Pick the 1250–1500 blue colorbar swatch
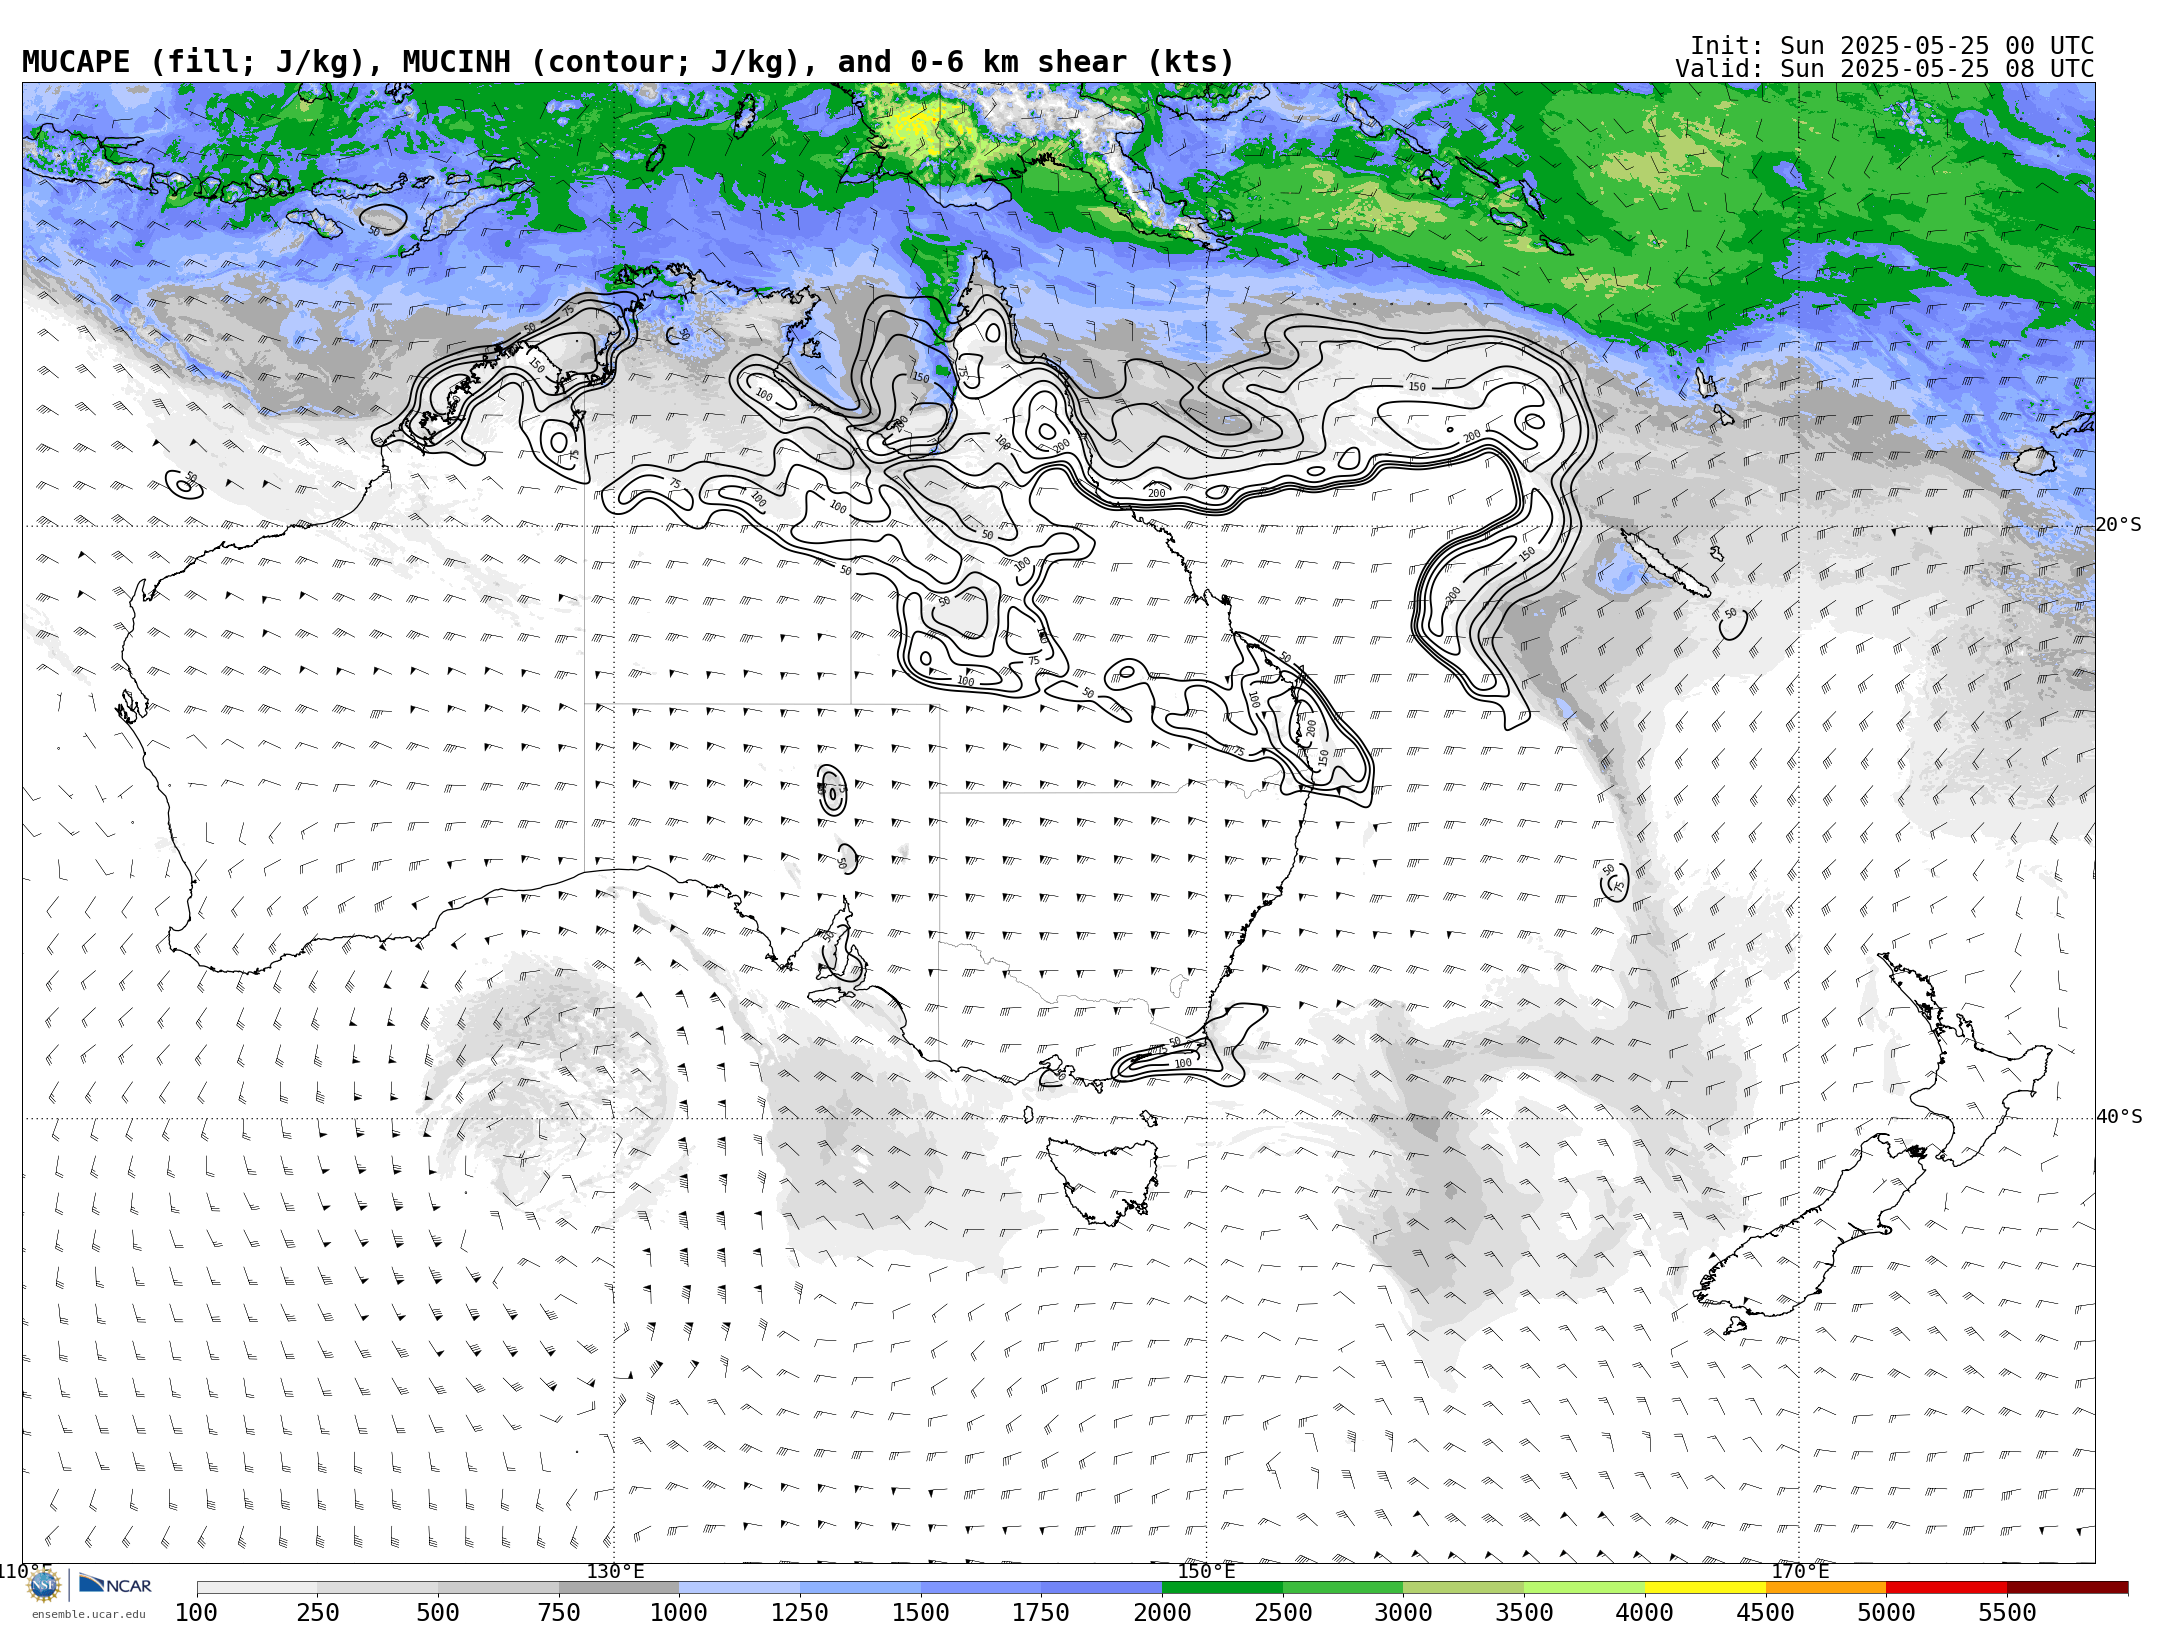This screenshot has height=1626, width=2160. (x=860, y=1588)
